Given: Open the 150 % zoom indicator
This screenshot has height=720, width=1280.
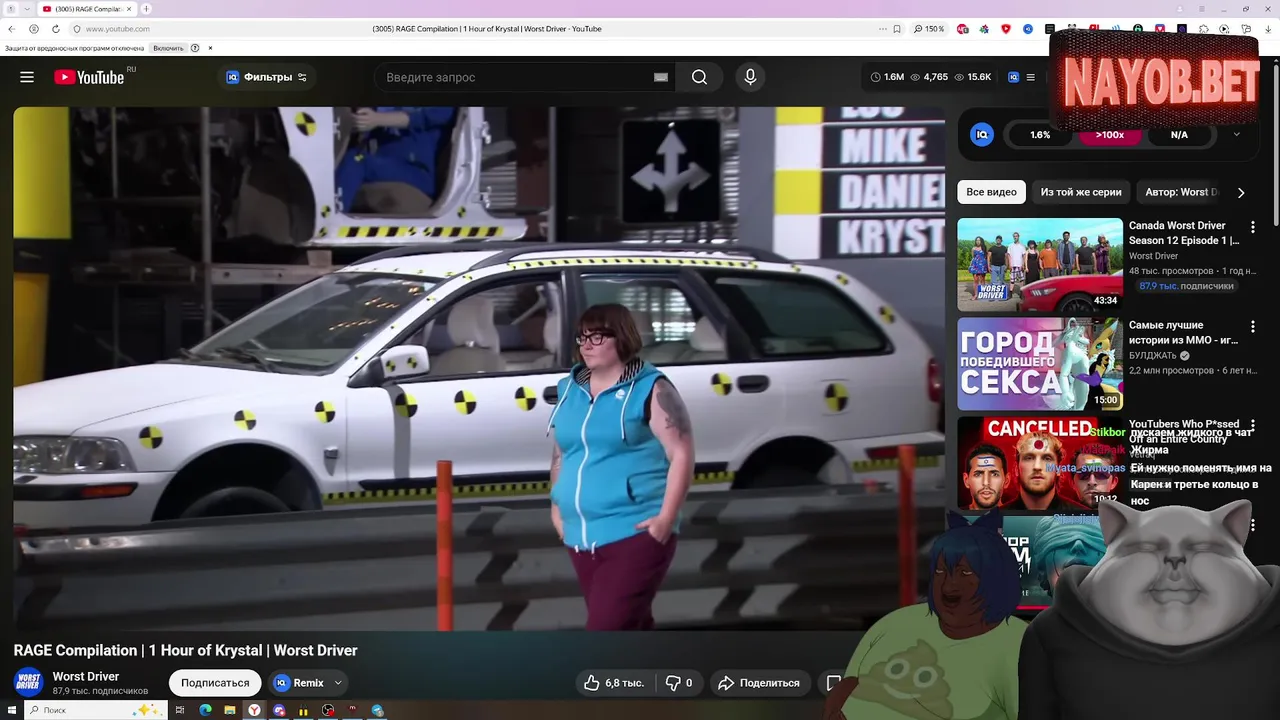Looking at the screenshot, I should tap(929, 29).
